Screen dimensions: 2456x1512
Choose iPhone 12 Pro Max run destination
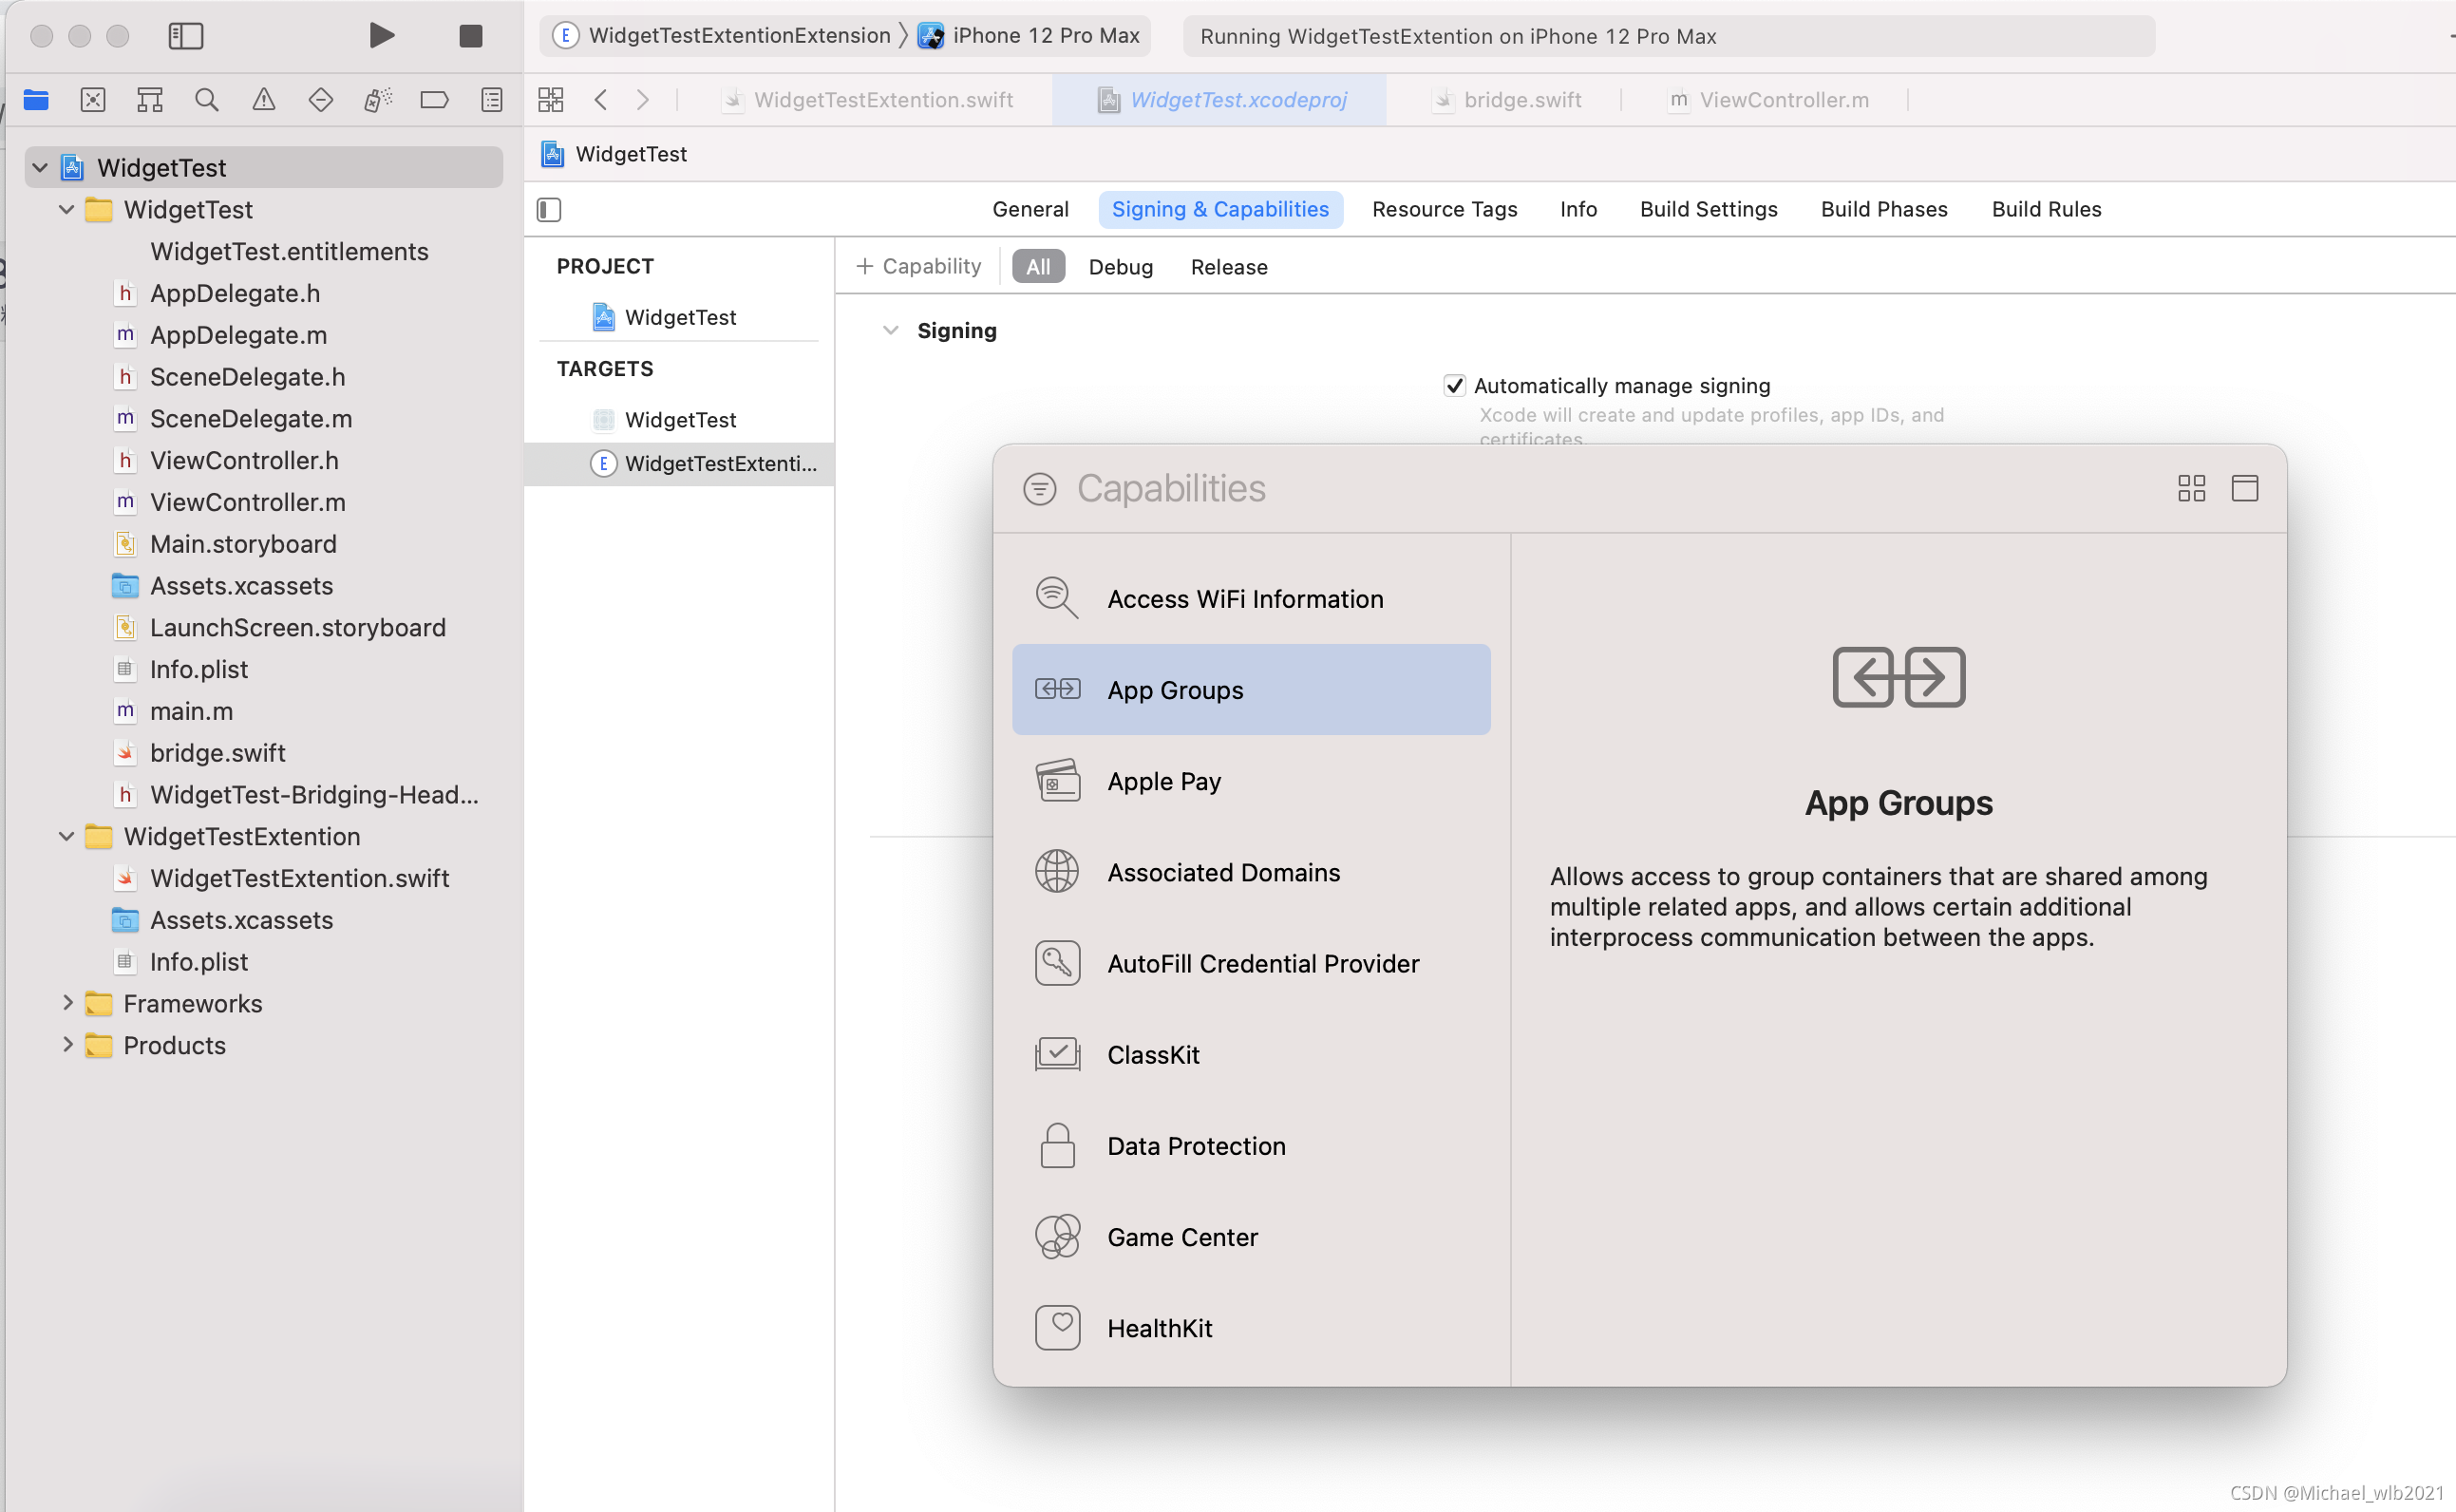[1030, 36]
